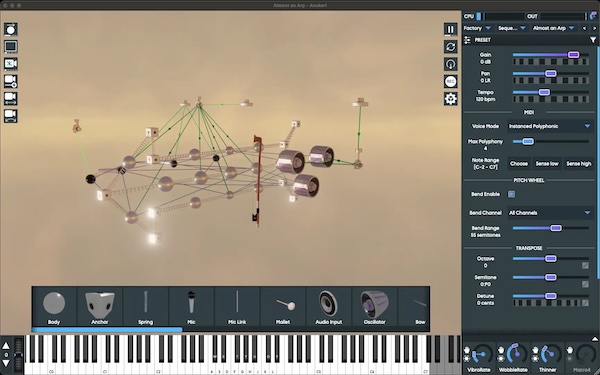This screenshot has height=375, width=600.
Task: Toggle the checkbox next to Detune slider
Action: click(x=585, y=303)
